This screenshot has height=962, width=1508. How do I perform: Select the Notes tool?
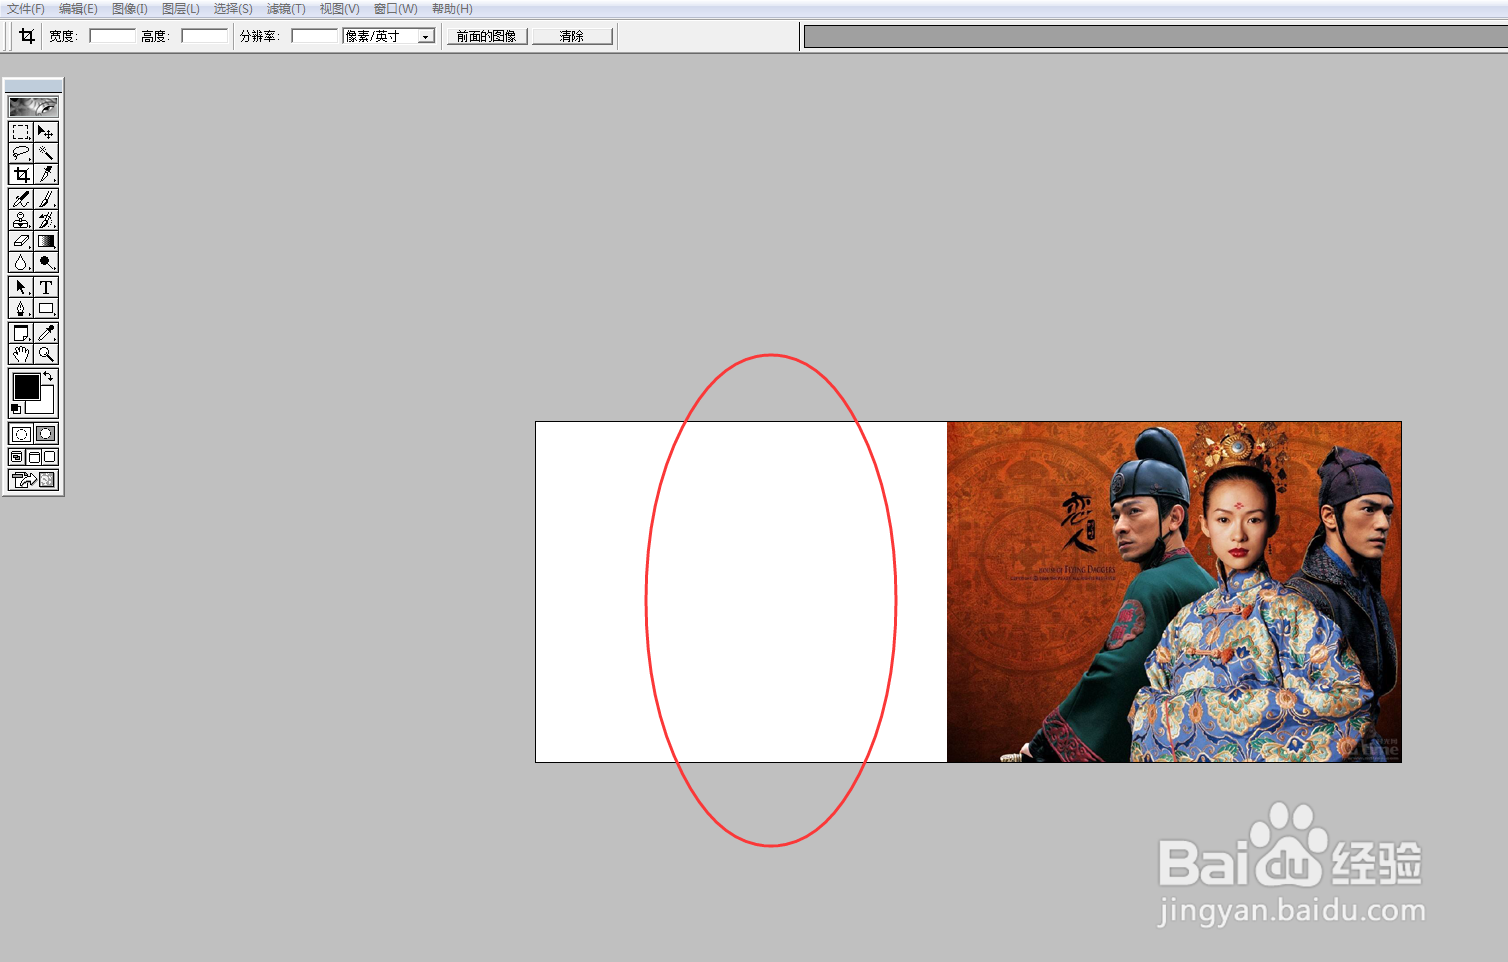coord(21,333)
